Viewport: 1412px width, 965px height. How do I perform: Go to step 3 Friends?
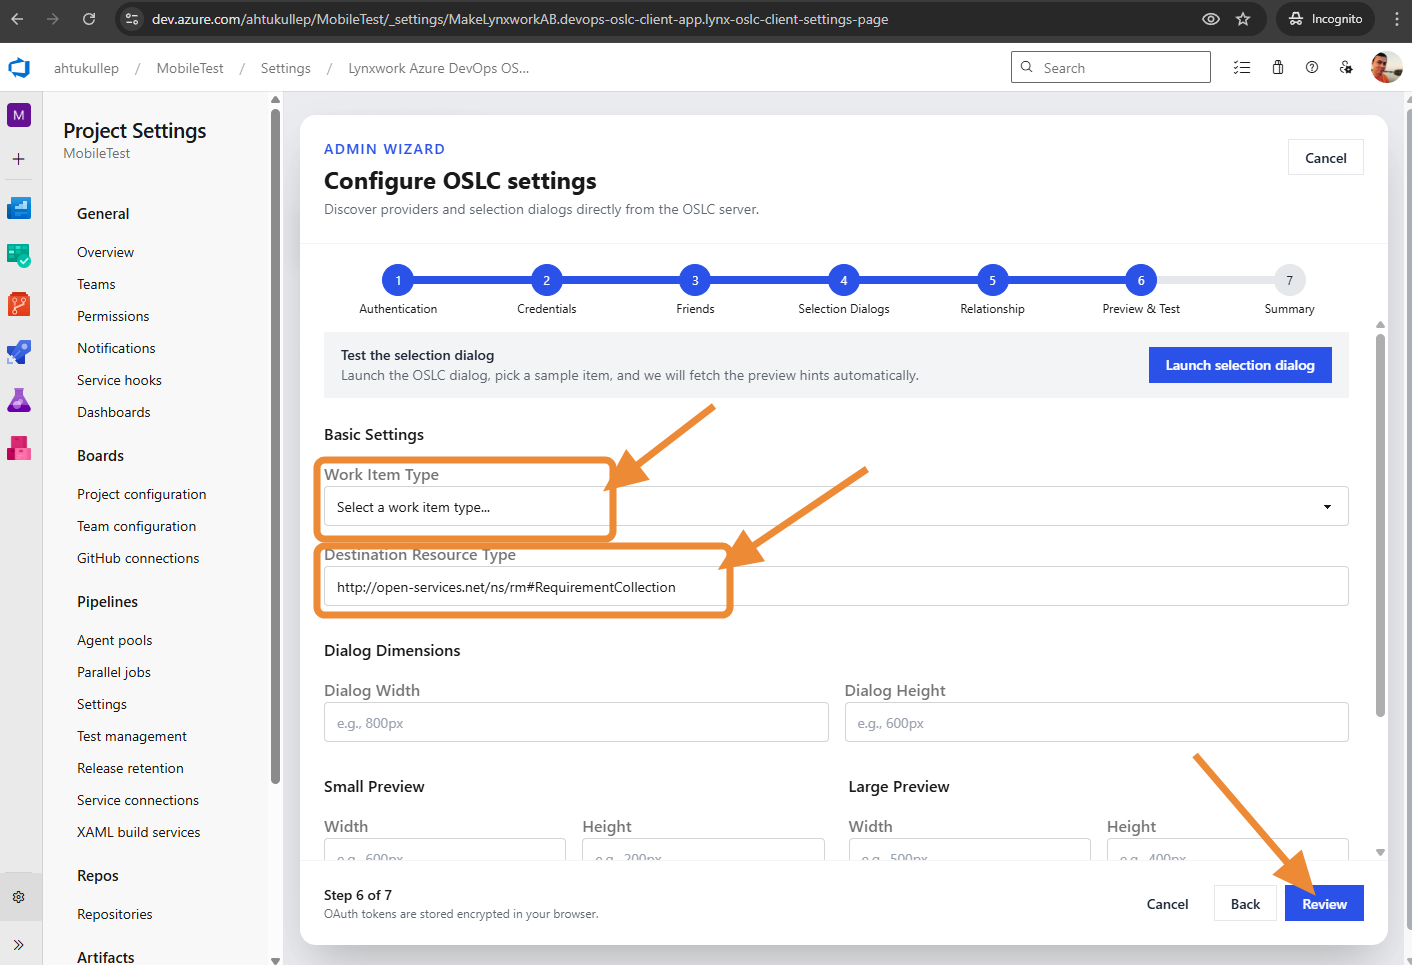click(695, 281)
